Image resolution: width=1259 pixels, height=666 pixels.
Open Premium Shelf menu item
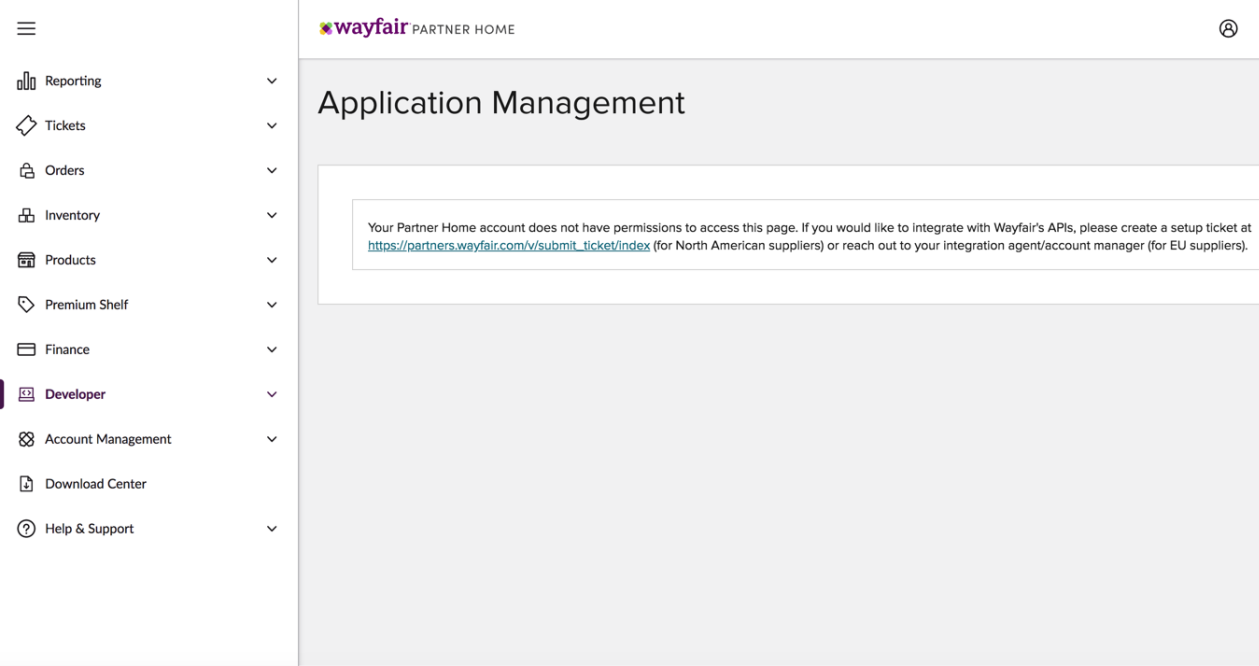pyautogui.click(x=86, y=305)
